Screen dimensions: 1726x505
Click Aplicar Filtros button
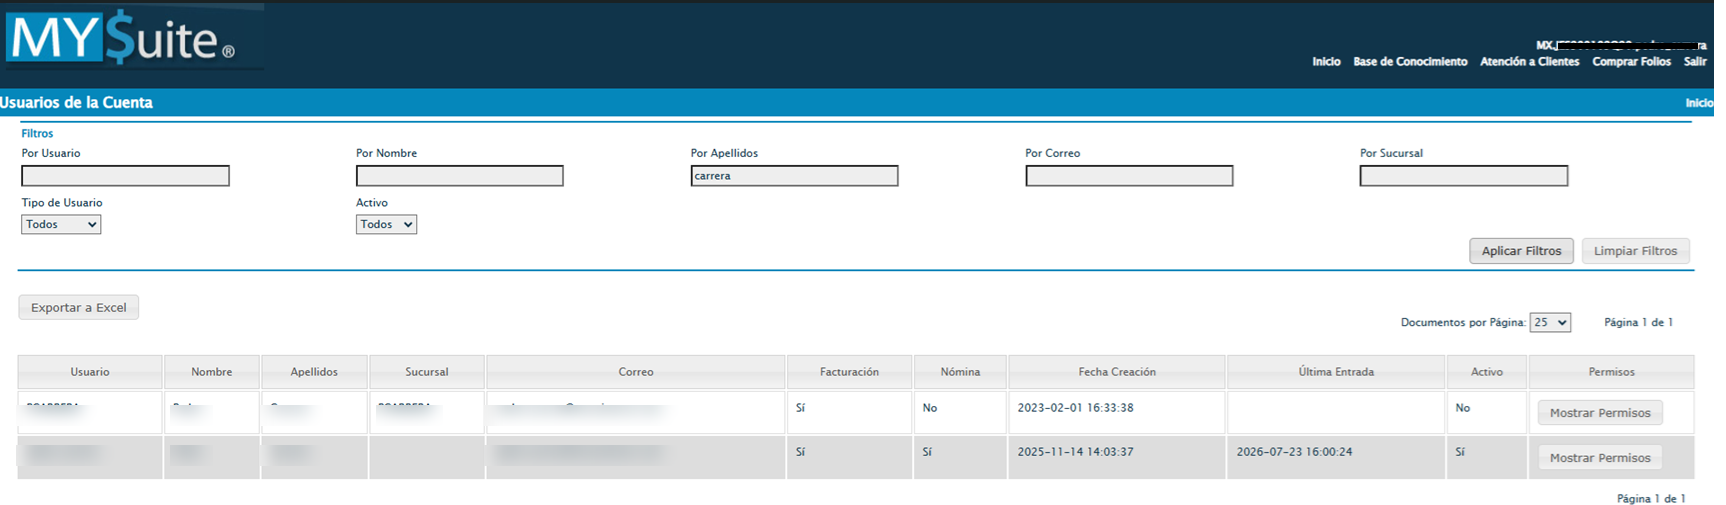1521,251
